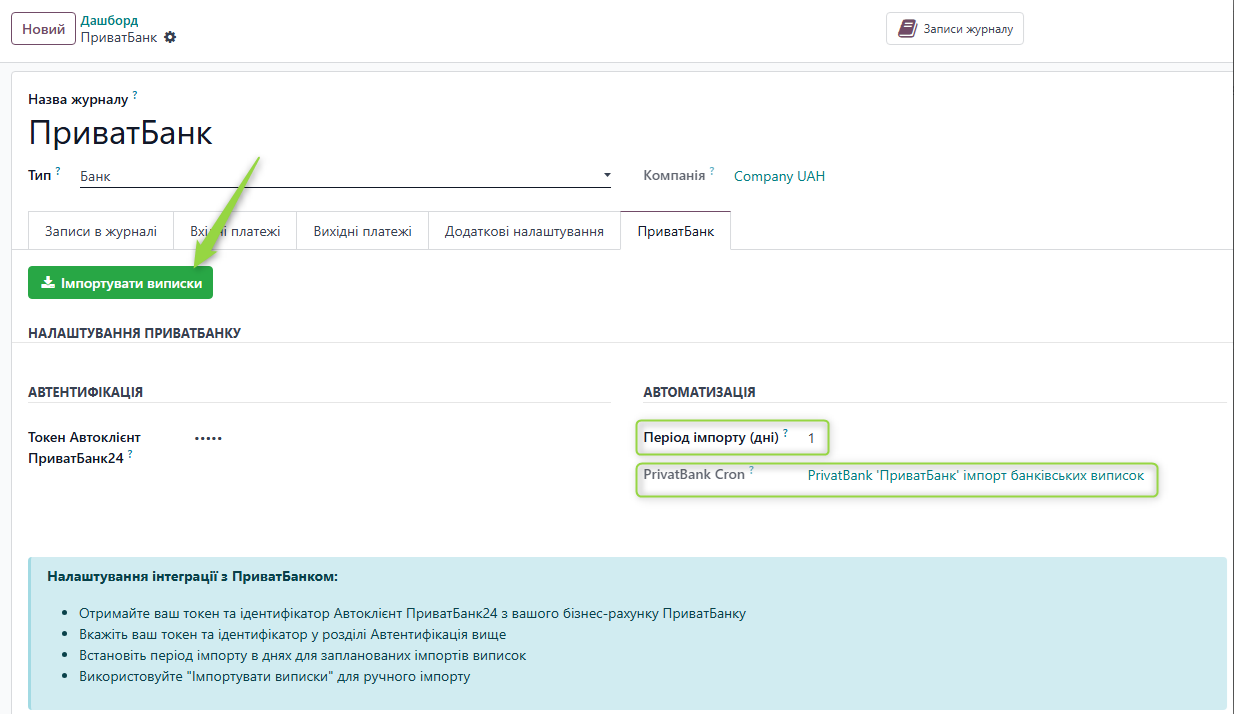The image size is (1234, 718).
Task: Navigate to Дашборд via the breadcrumb link
Action: [x=109, y=20]
